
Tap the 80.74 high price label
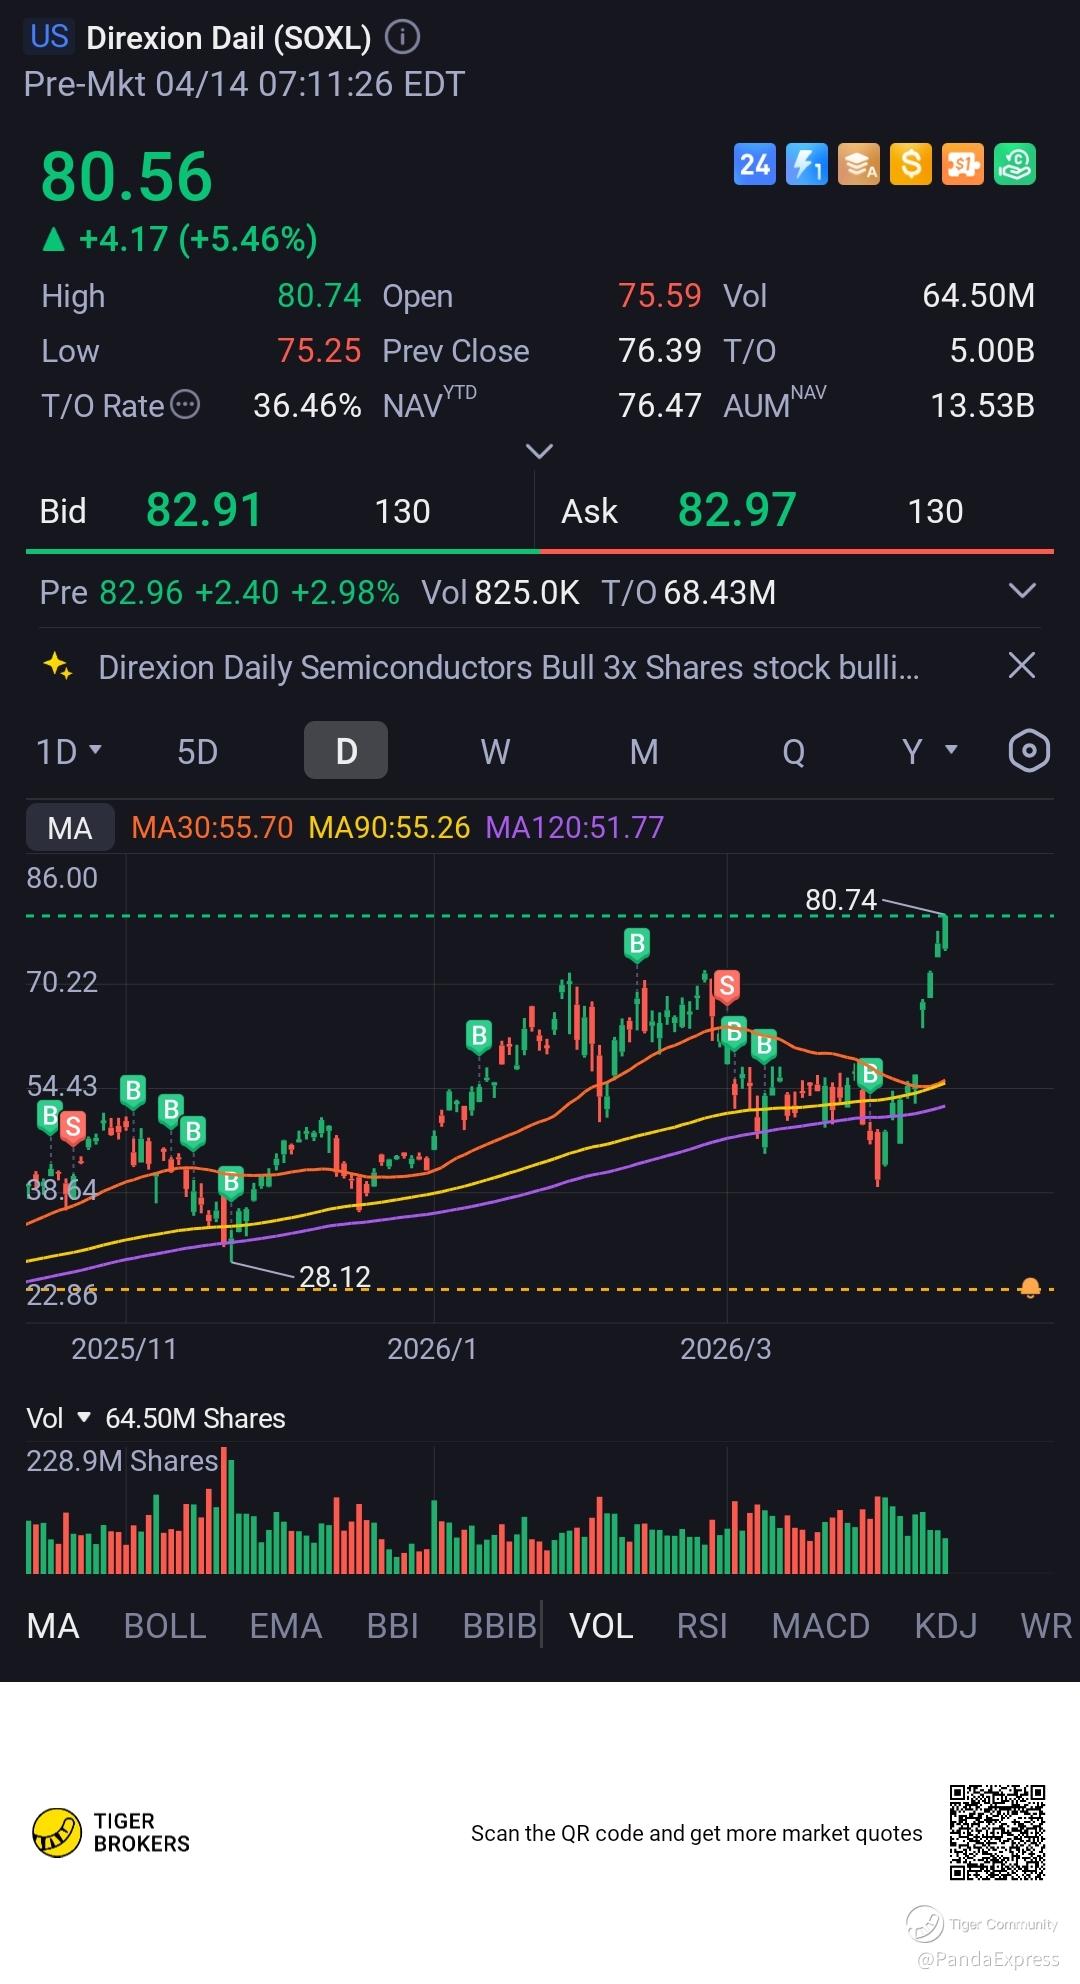[x=841, y=900]
